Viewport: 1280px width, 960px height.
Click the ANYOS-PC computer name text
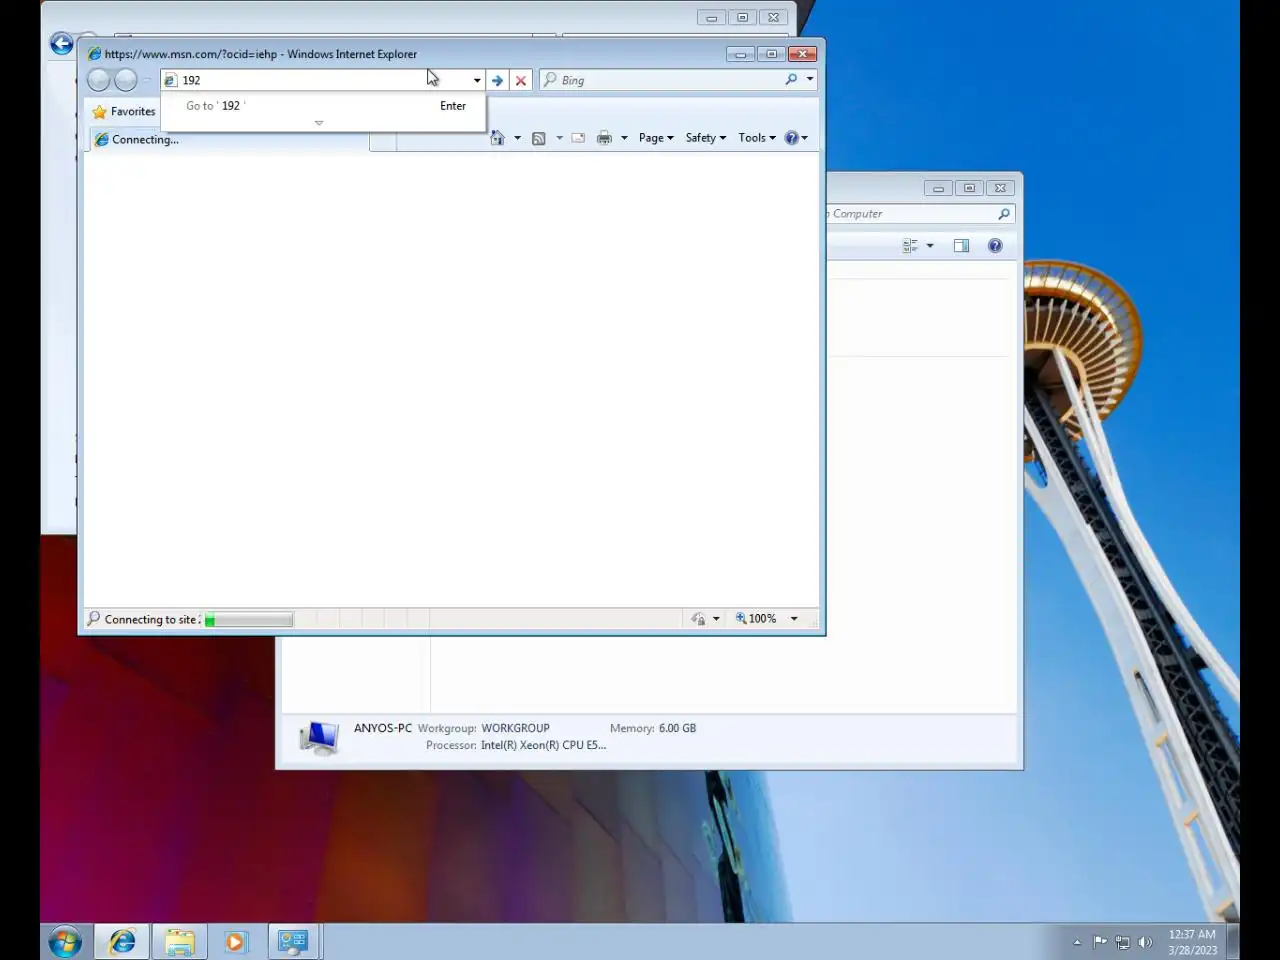click(x=382, y=728)
